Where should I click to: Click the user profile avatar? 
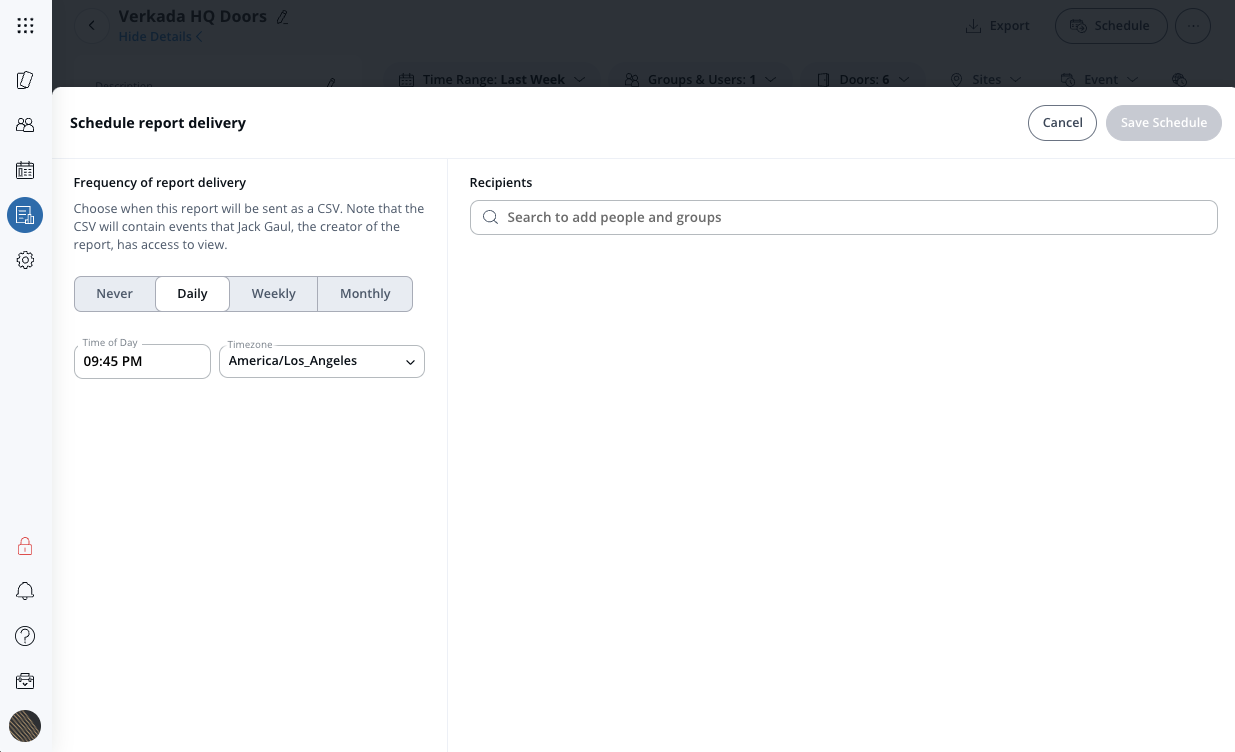25,725
